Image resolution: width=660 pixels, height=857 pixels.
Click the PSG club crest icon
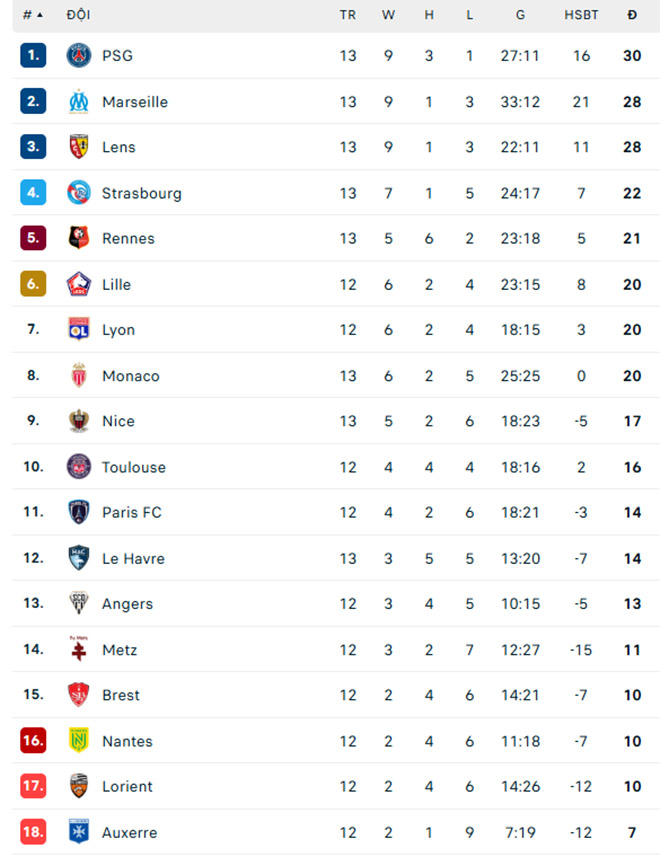coord(78,56)
